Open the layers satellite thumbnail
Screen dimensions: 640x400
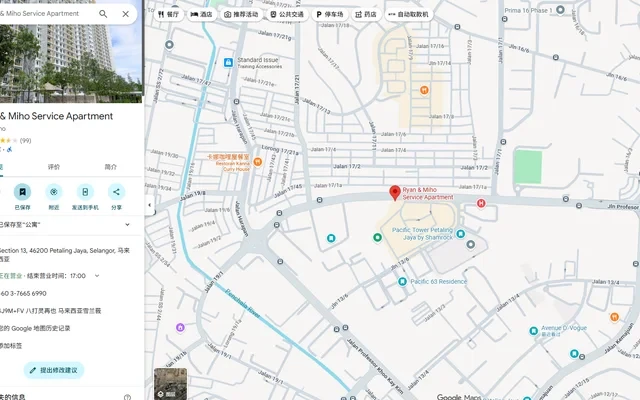pos(170,384)
